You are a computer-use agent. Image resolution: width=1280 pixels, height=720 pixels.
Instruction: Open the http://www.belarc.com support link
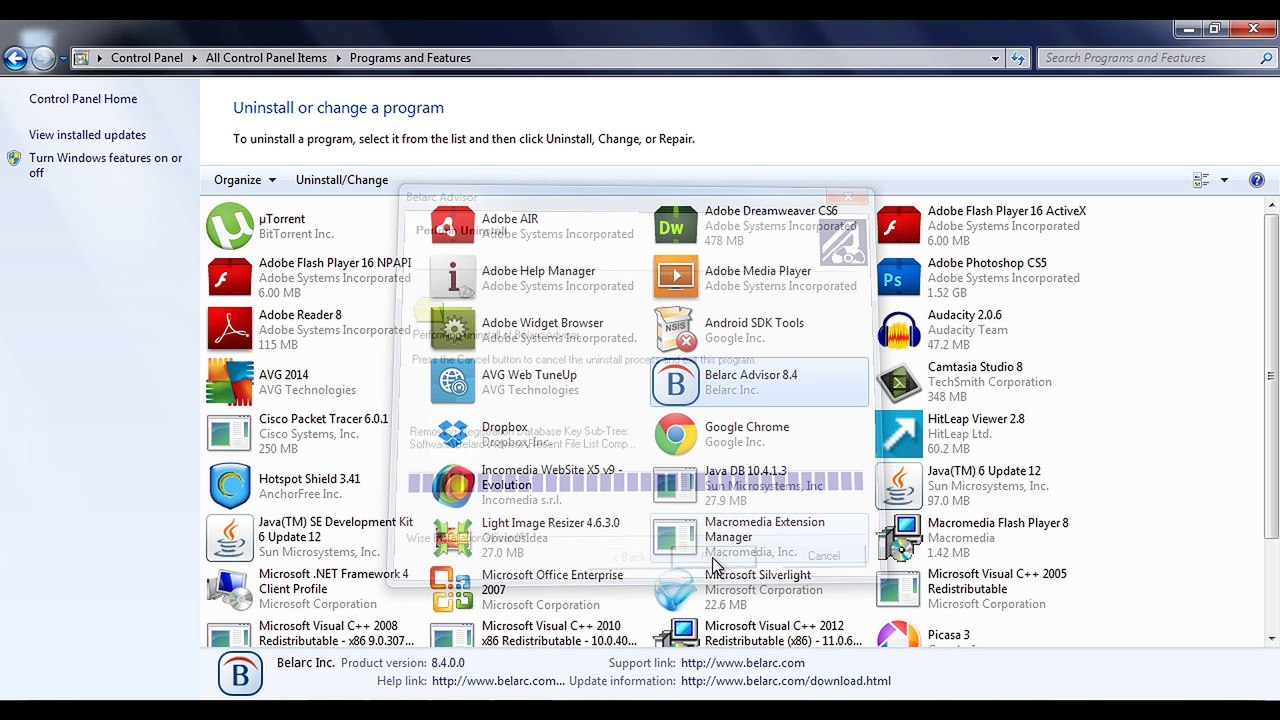(x=743, y=663)
